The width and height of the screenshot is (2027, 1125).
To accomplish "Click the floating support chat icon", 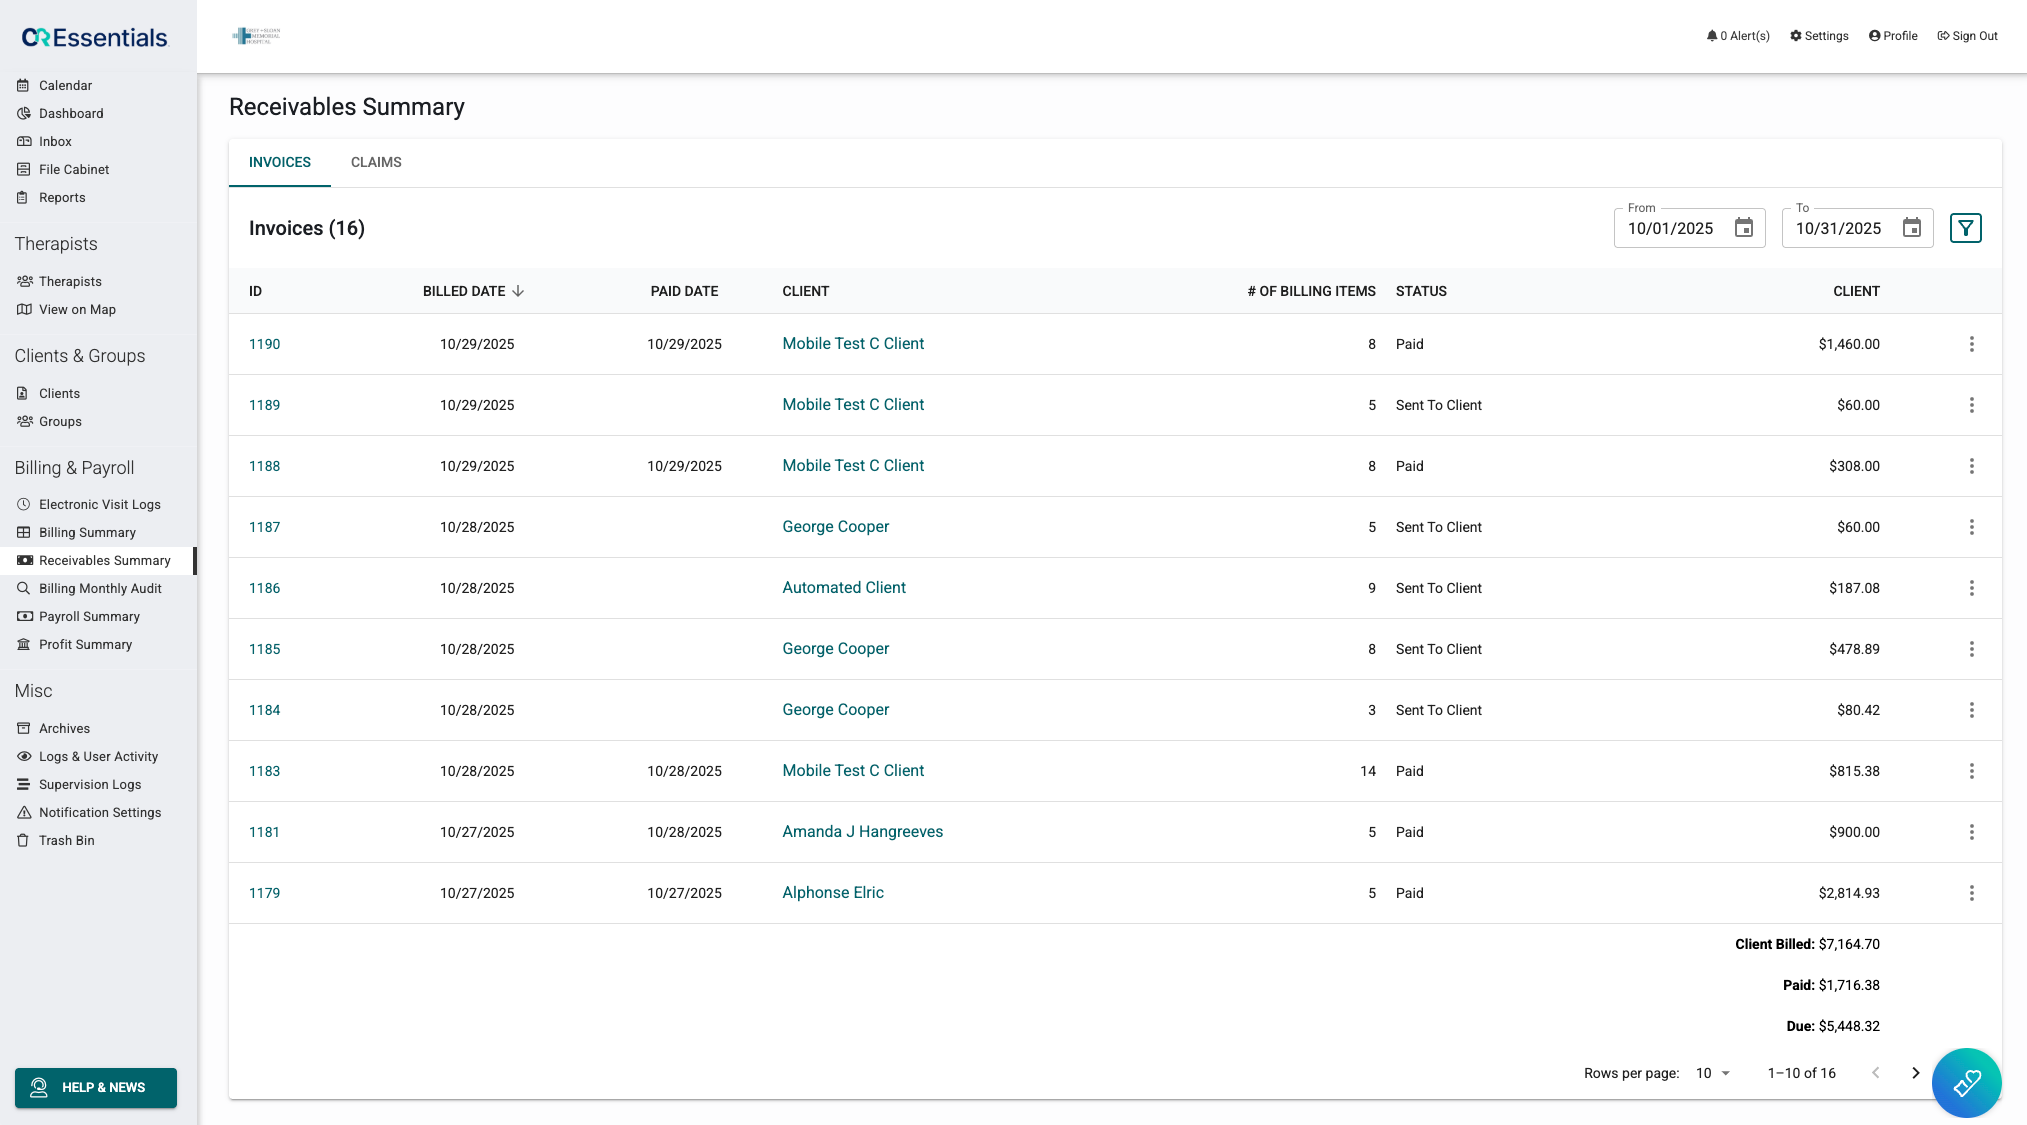I will click(1965, 1082).
